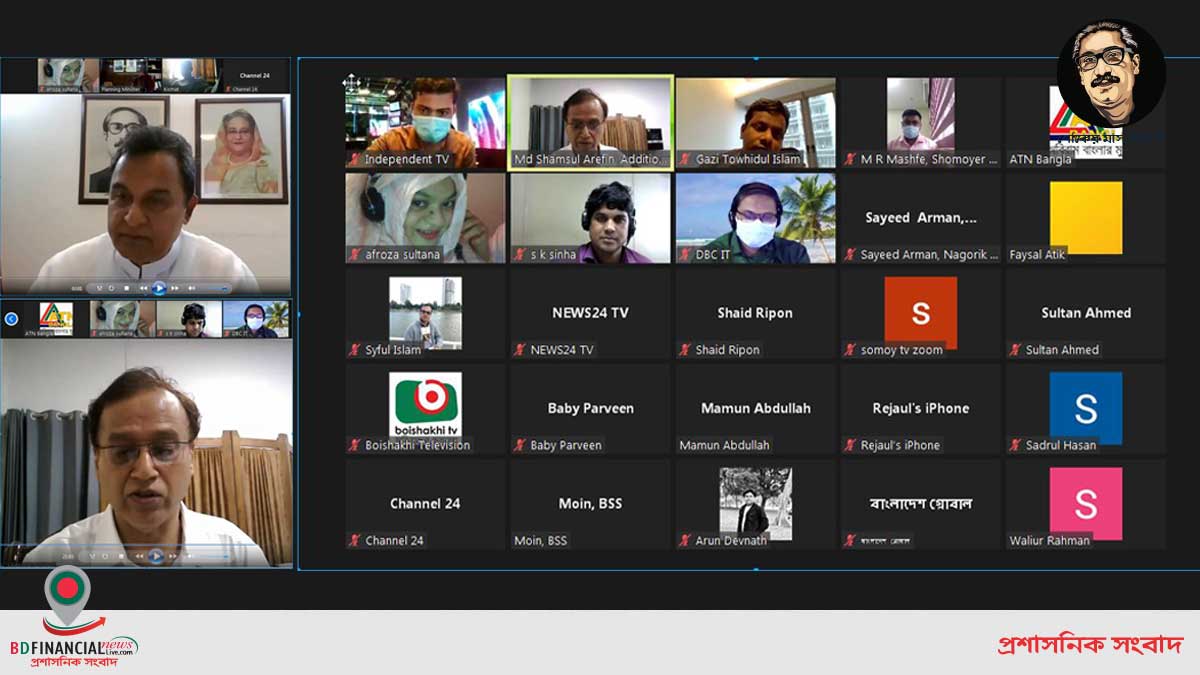
Task: Adjust the volume slider in the wooden-screen player
Action: [211, 556]
